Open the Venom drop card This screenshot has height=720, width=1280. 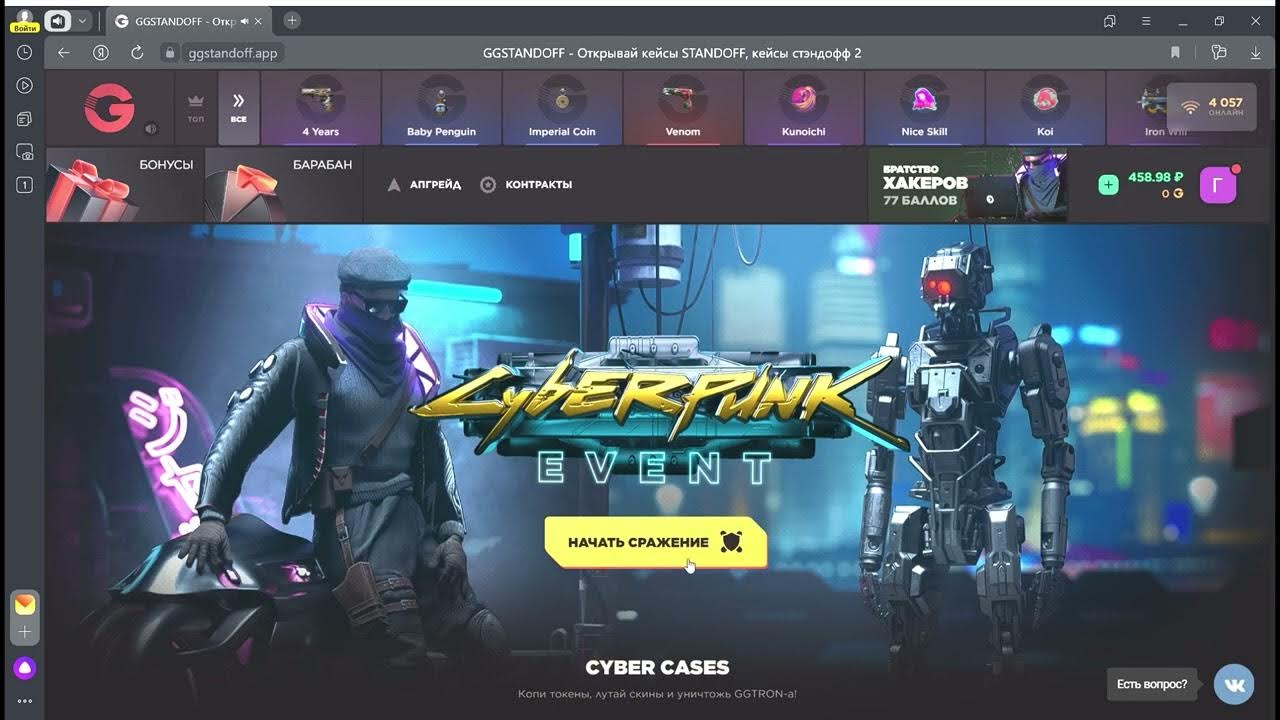pos(683,109)
